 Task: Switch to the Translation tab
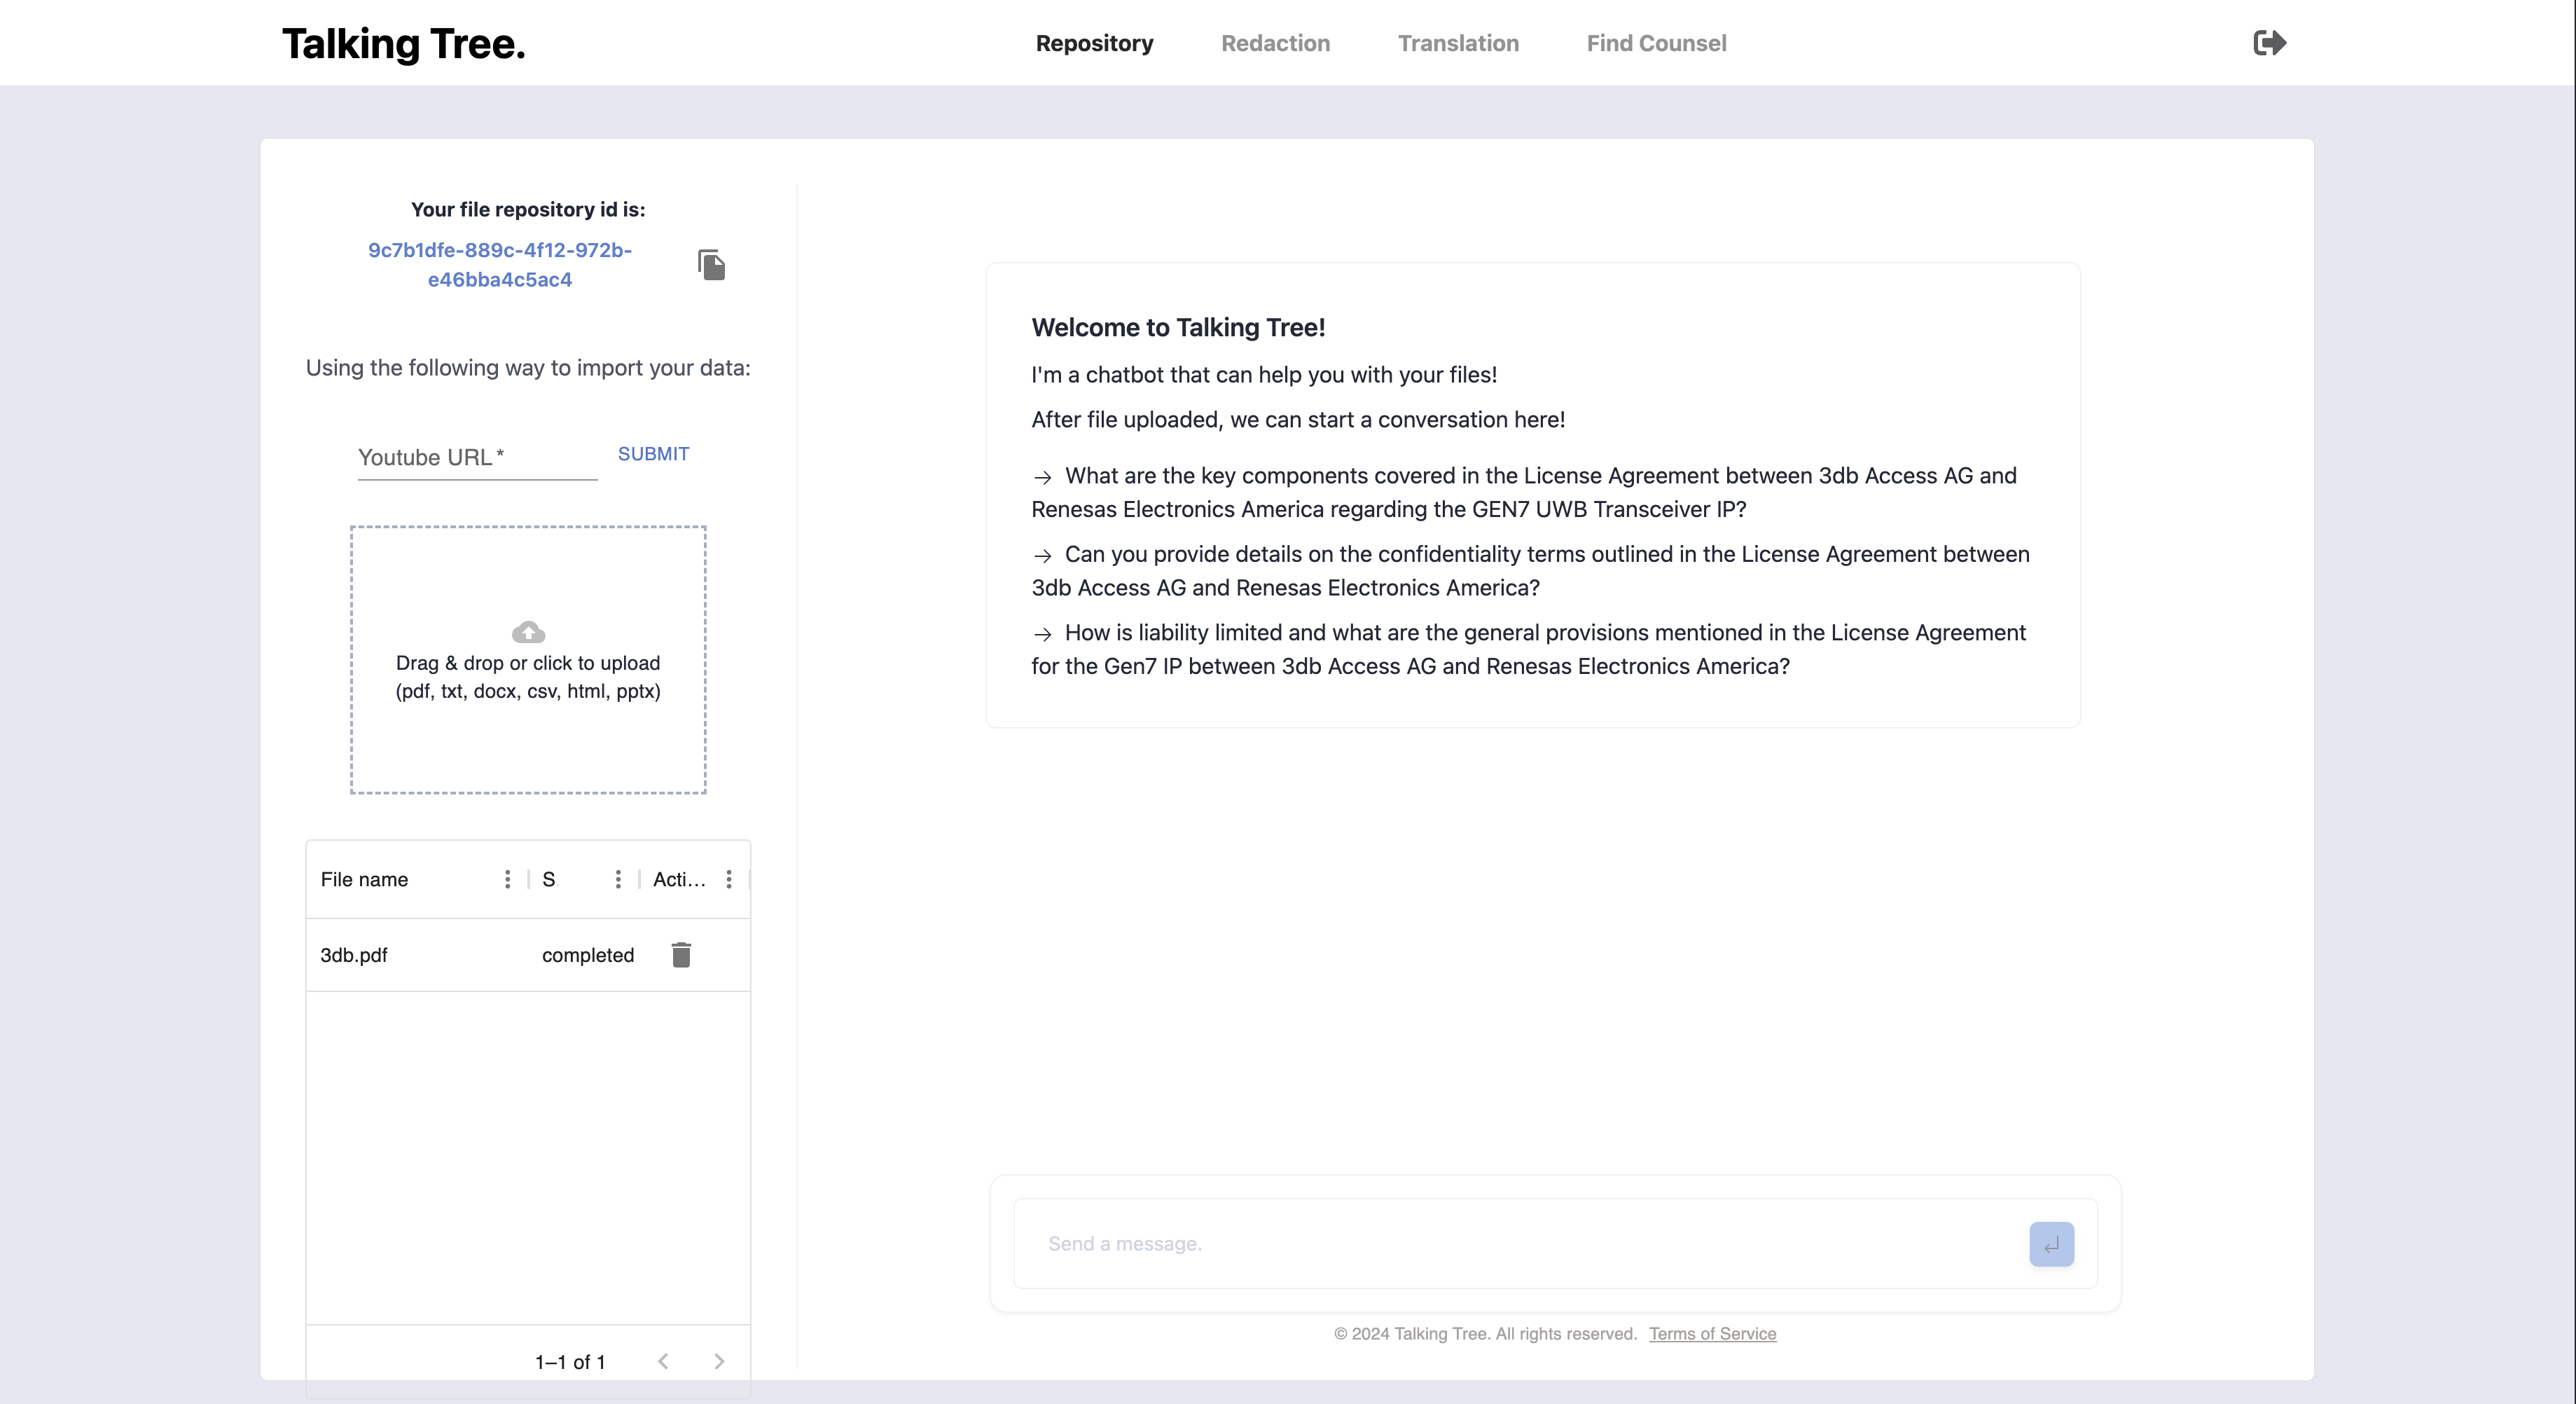pos(1458,43)
